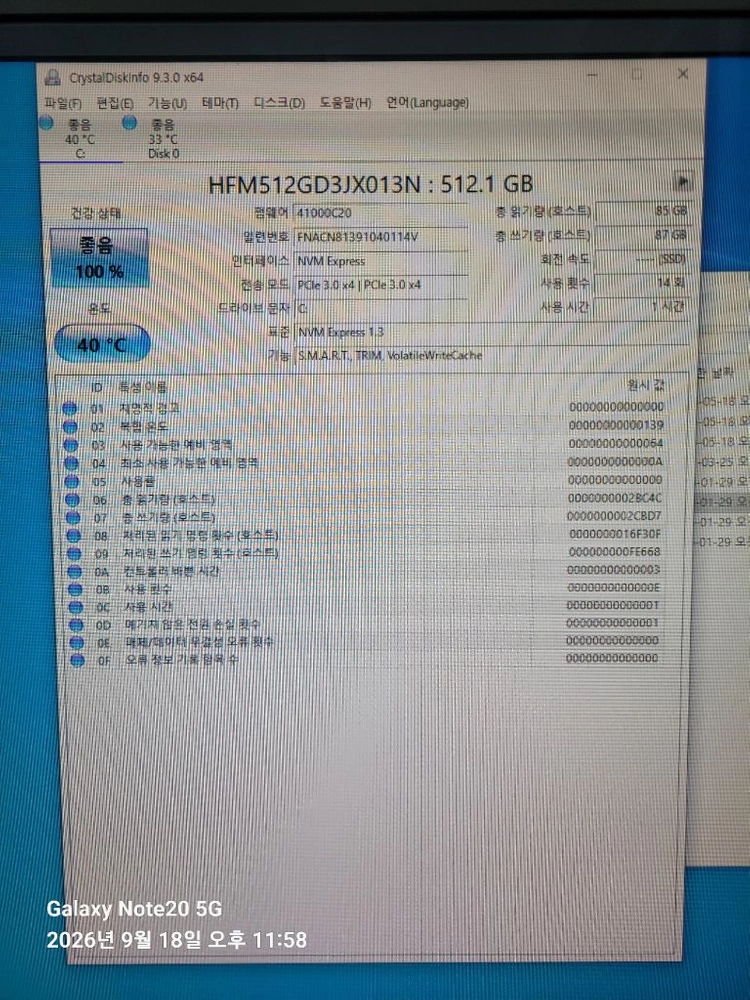Click the CrystalDiskInfo title bar app icon
This screenshot has width=750, height=1000.
[x=52, y=78]
